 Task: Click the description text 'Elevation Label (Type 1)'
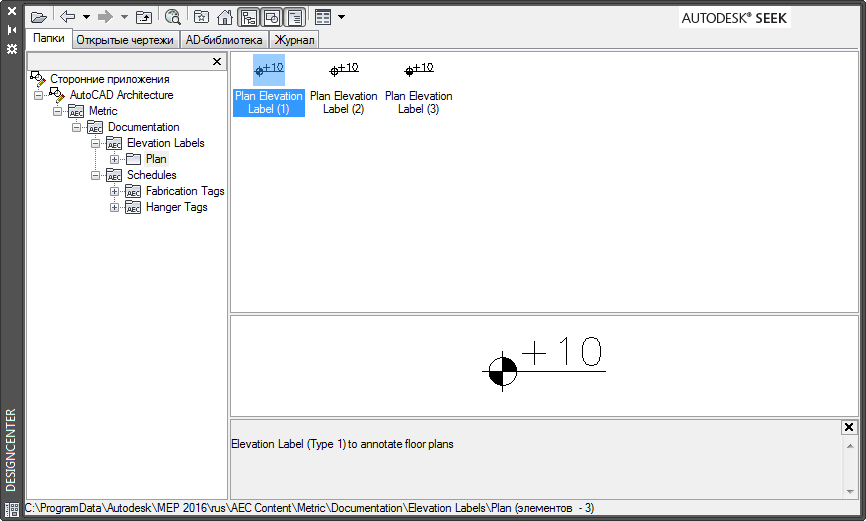(x=288, y=444)
